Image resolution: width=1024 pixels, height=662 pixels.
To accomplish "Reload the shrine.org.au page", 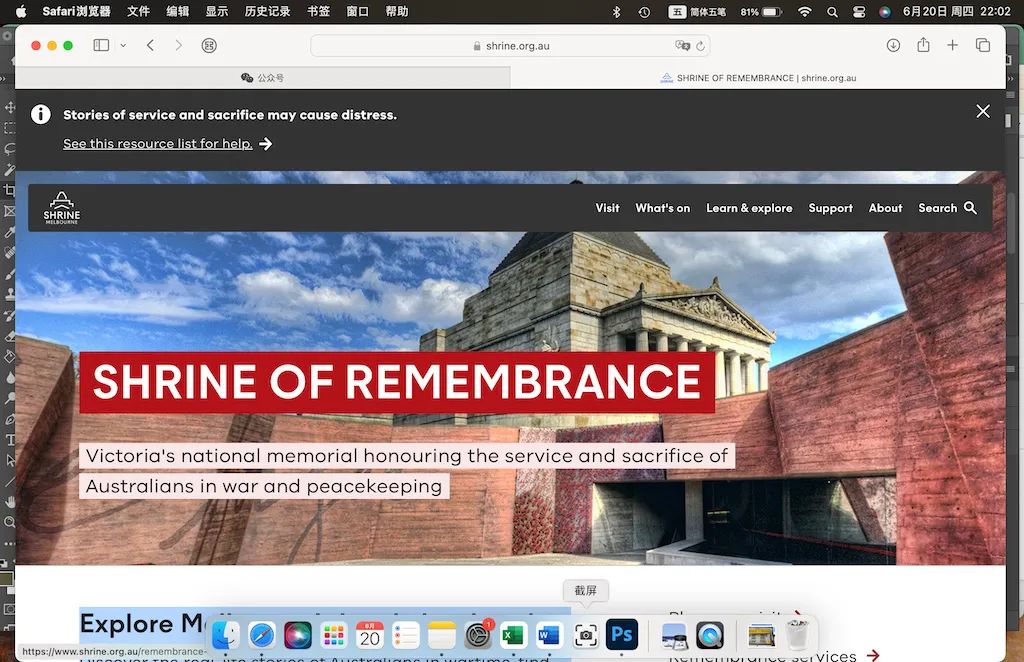I will click(x=700, y=46).
